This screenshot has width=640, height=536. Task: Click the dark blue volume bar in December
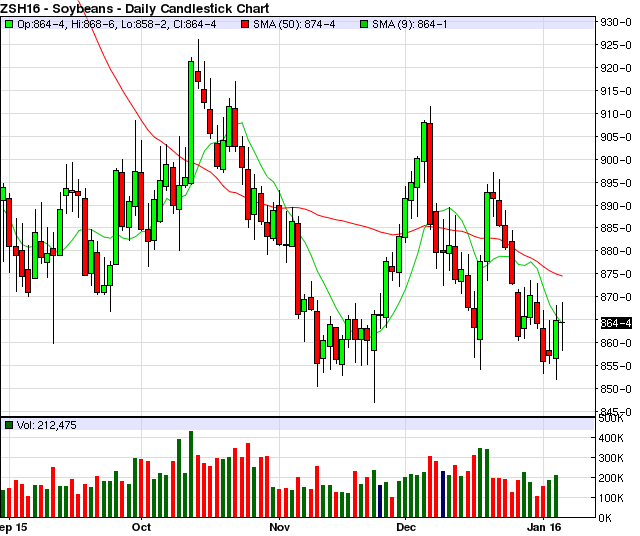(x=443, y=494)
